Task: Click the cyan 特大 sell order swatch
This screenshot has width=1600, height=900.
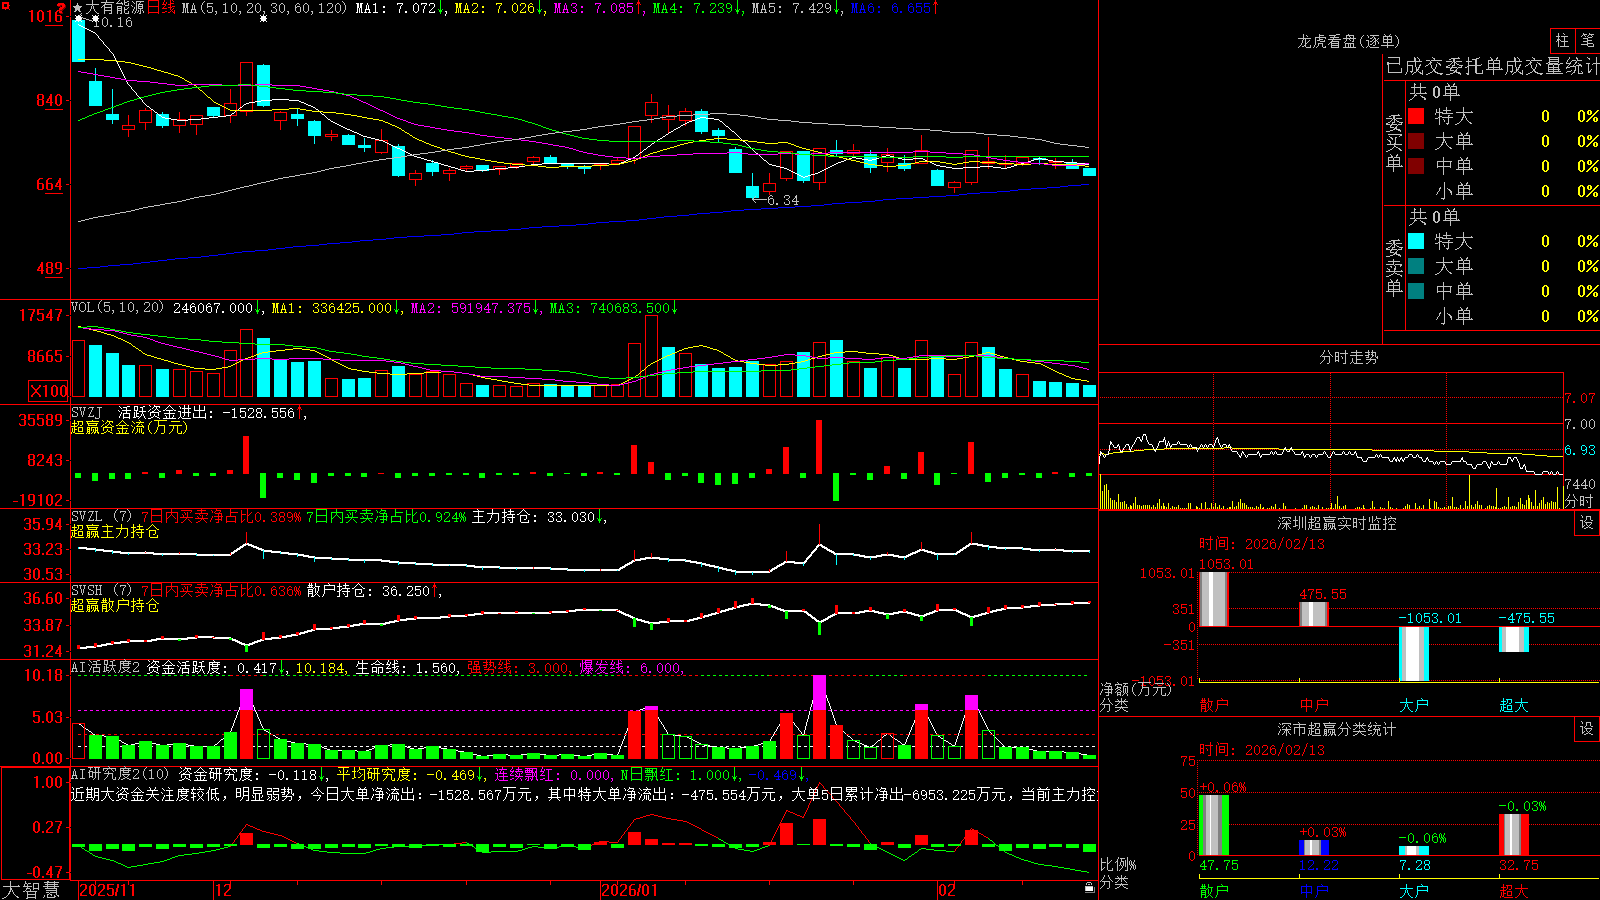Action: click(x=1416, y=241)
